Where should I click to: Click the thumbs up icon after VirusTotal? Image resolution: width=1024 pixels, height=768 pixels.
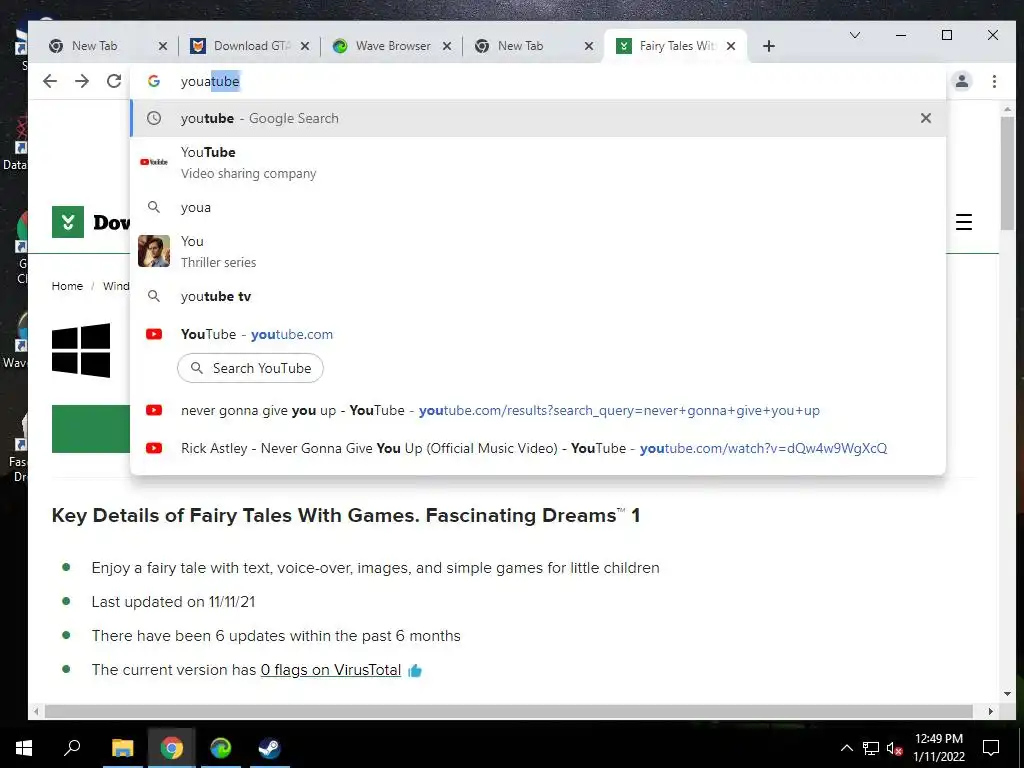tap(415, 671)
